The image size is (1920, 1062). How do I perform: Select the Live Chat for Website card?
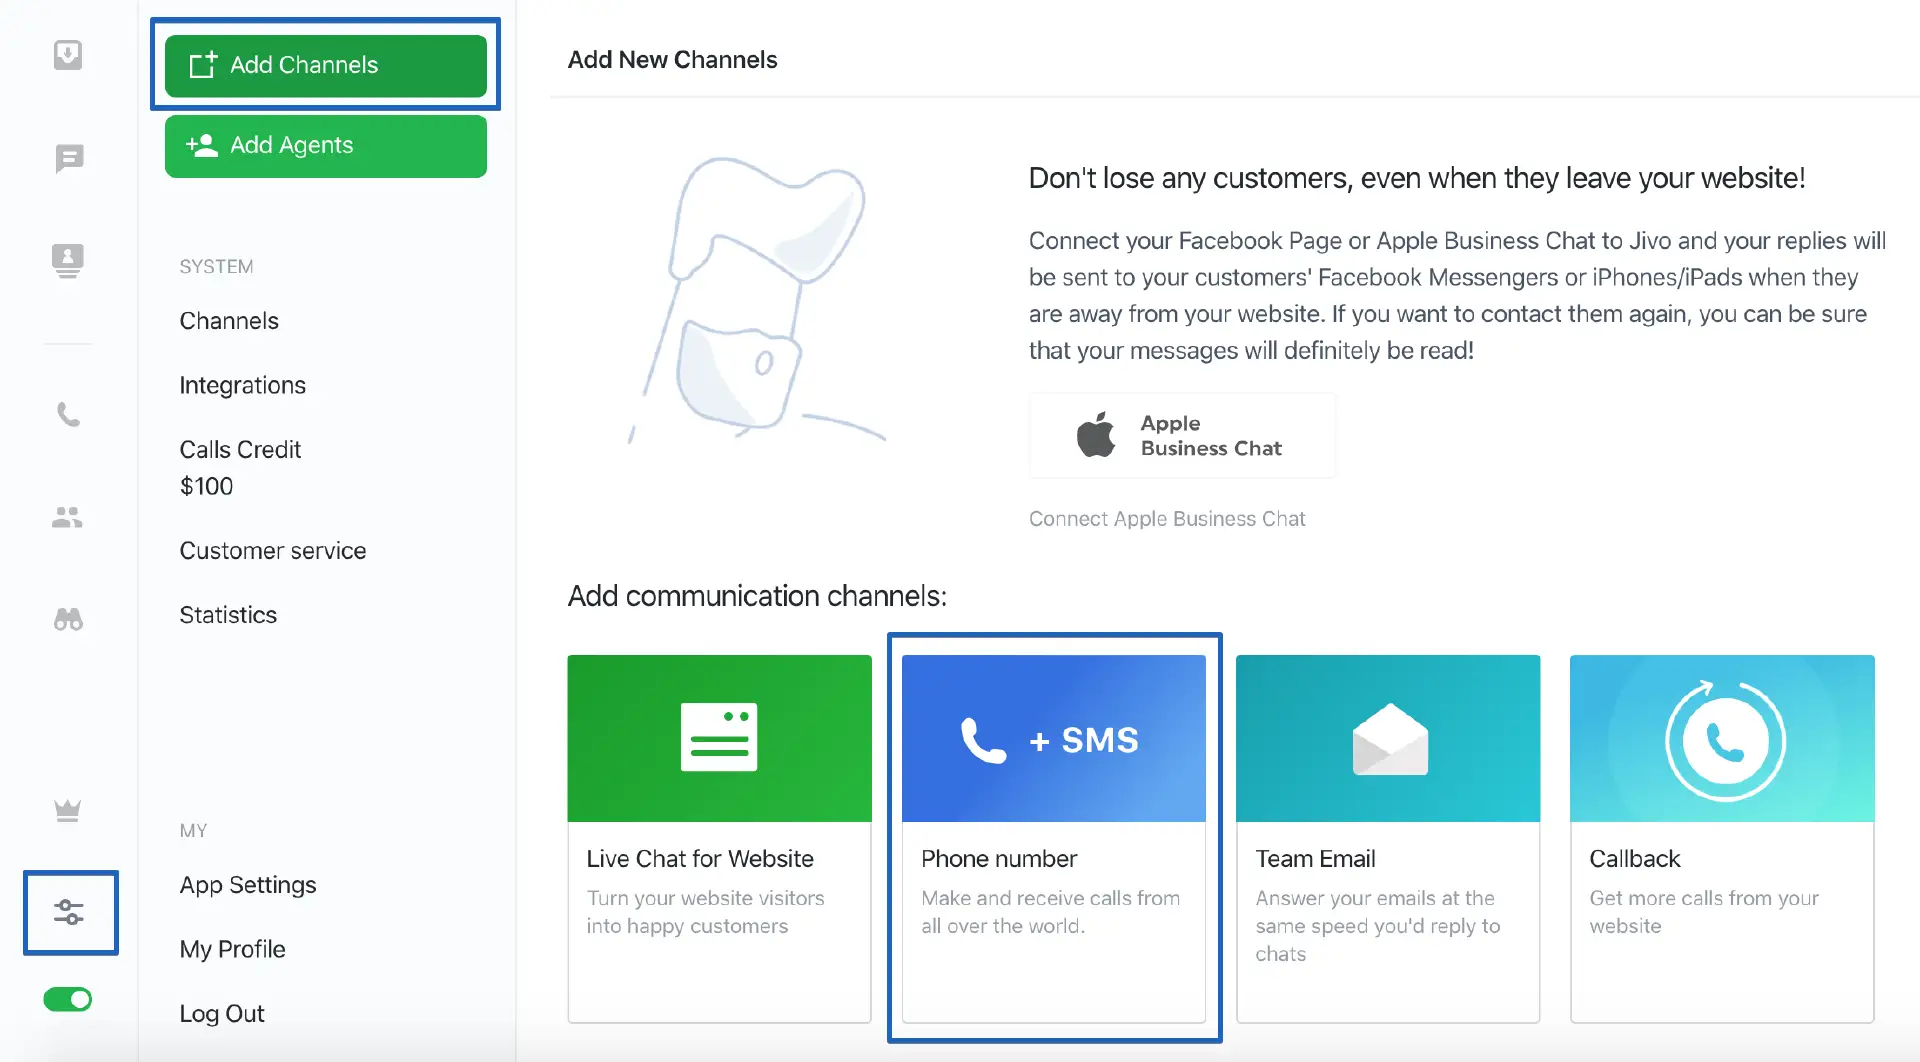click(x=720, y=838)
